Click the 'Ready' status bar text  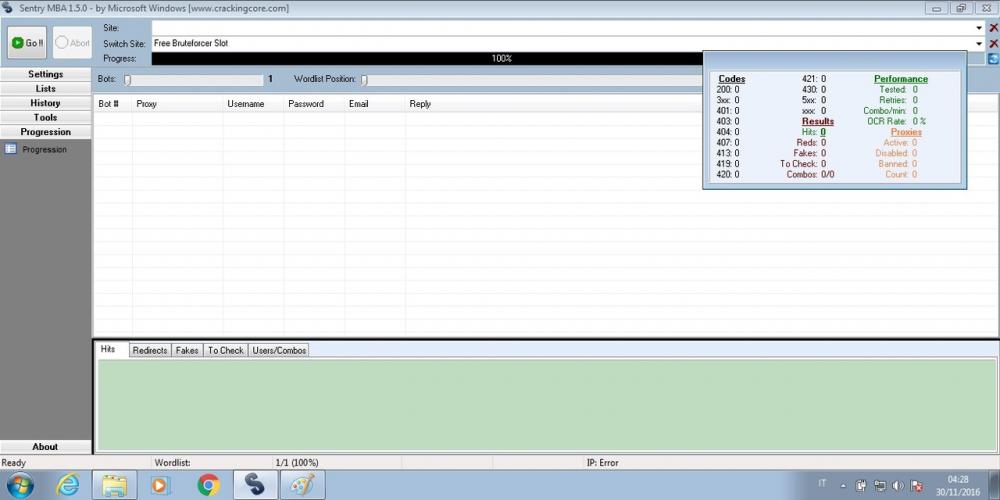(13, 462)
